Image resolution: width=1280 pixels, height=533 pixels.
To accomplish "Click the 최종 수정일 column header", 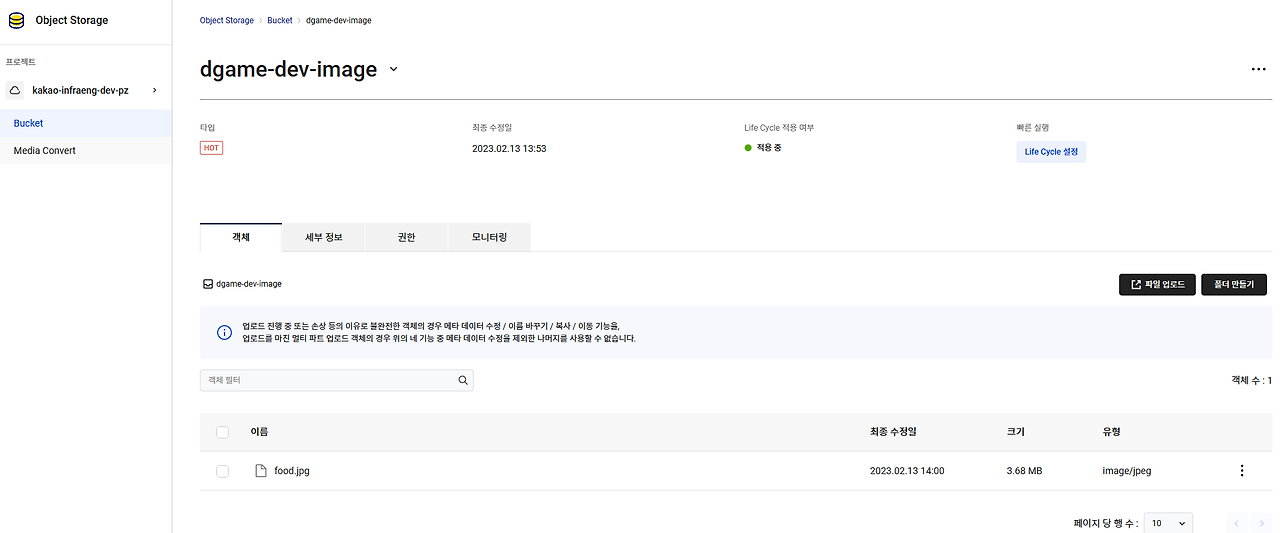I will (x=893, y=432).
